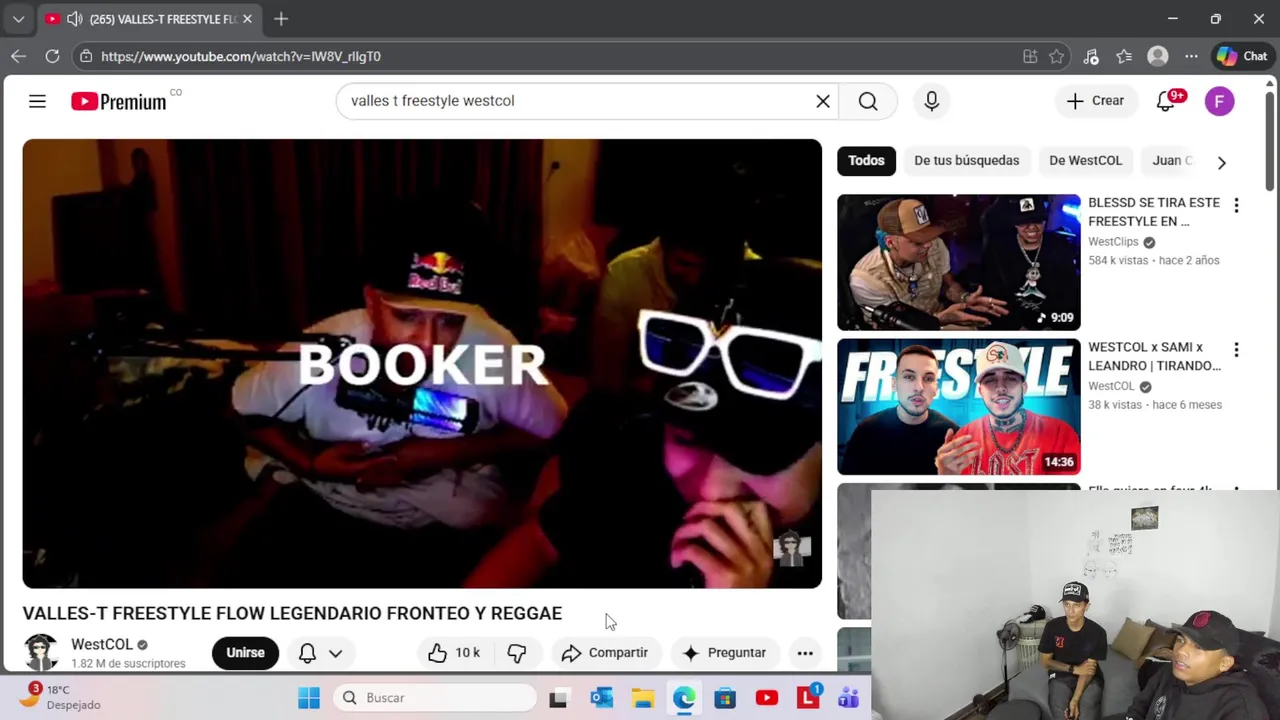Open the browser split screen icon

1030,57
